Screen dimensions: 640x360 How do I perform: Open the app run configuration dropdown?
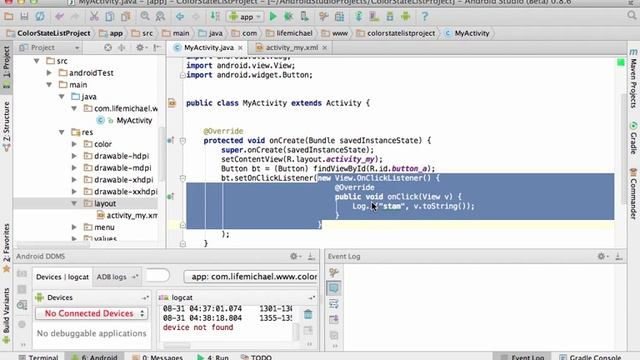pos(245,17)
